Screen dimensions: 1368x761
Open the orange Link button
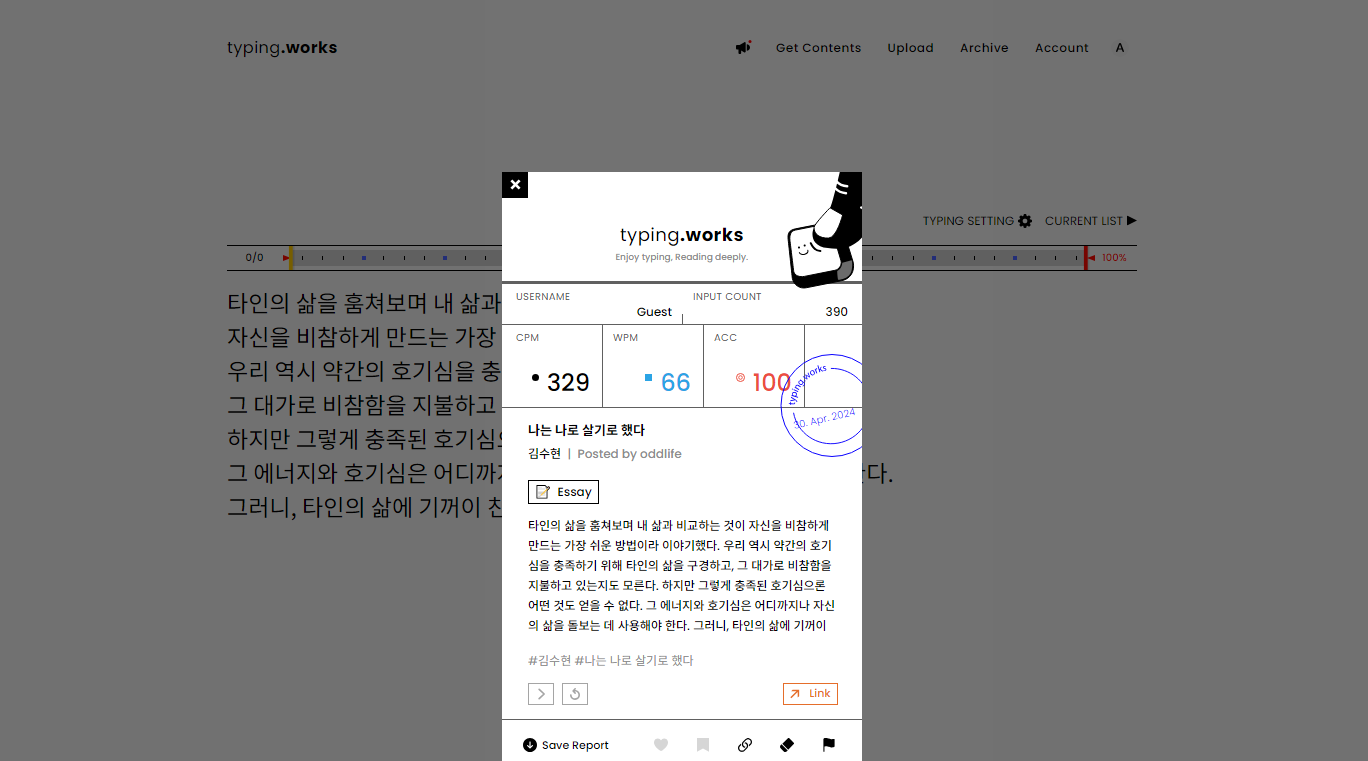coord(810,694)
